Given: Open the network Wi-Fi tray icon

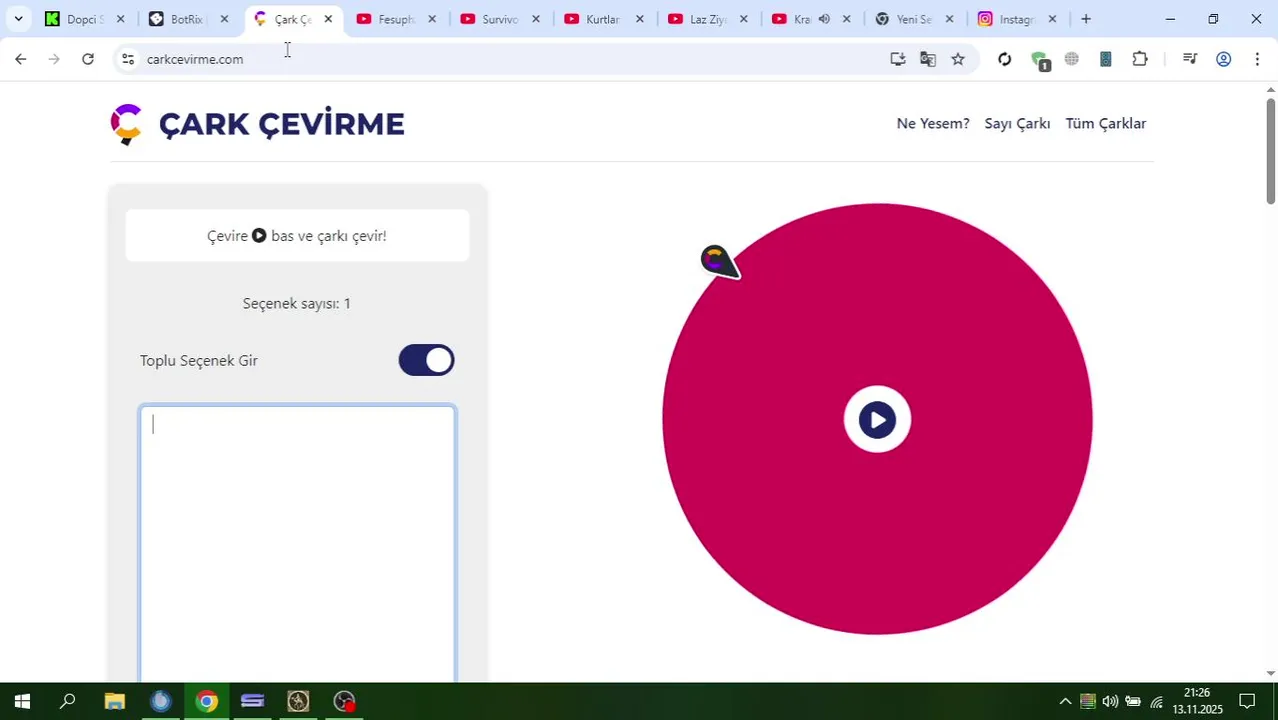Looking at the screenshot, I should pyautogui.click(x=1156, y=701).
